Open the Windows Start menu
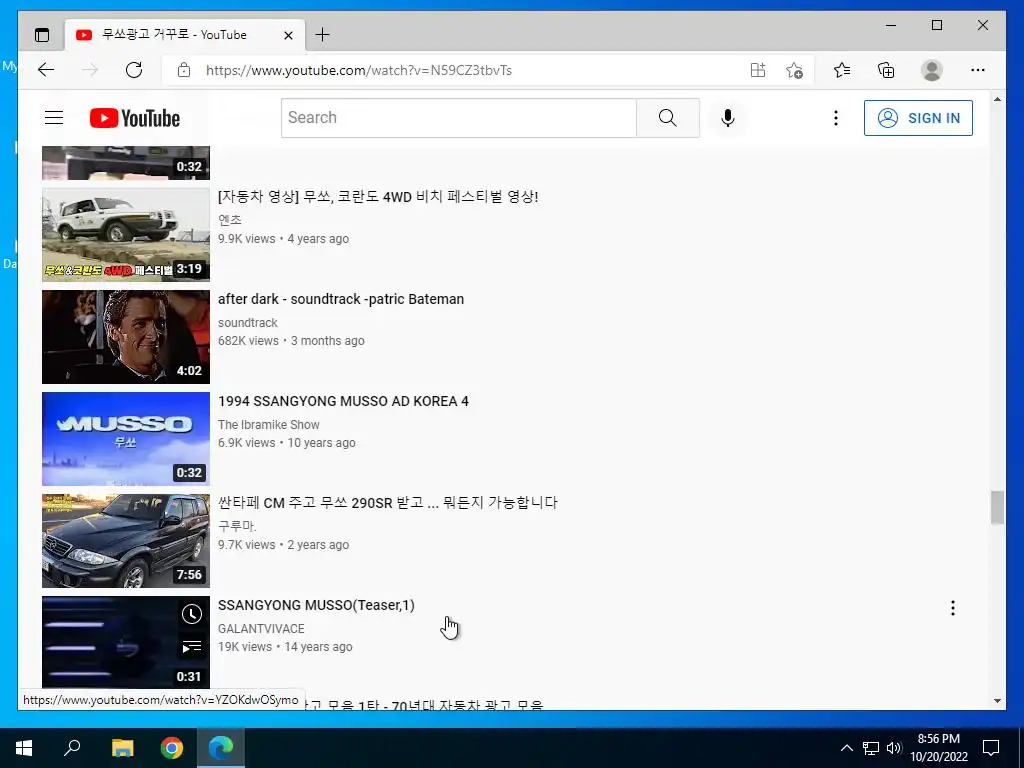 [24, 748]
